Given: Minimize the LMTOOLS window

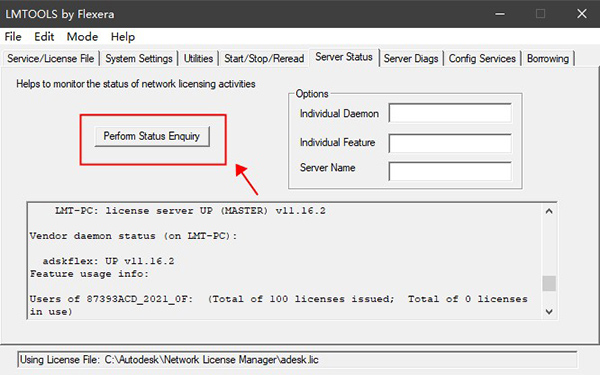Looking at the screenshot, I should (x=500, y=14).
